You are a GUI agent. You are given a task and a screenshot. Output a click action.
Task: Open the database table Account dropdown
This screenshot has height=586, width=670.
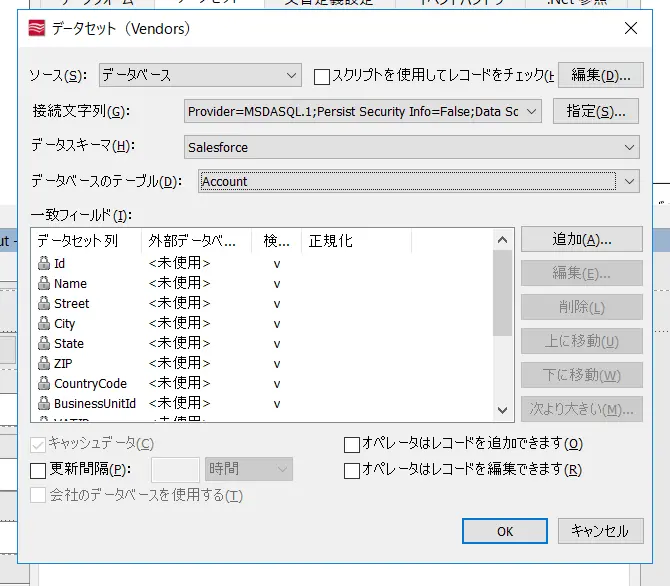pos(418,181)
